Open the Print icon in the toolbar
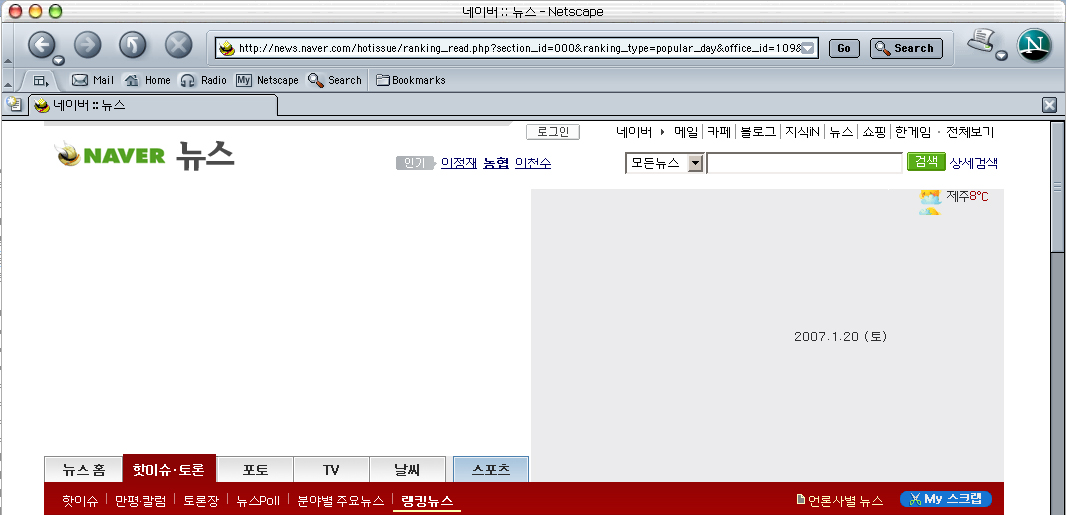The height and width of the screenshot is (515, 1066). [x=983, y=41]
